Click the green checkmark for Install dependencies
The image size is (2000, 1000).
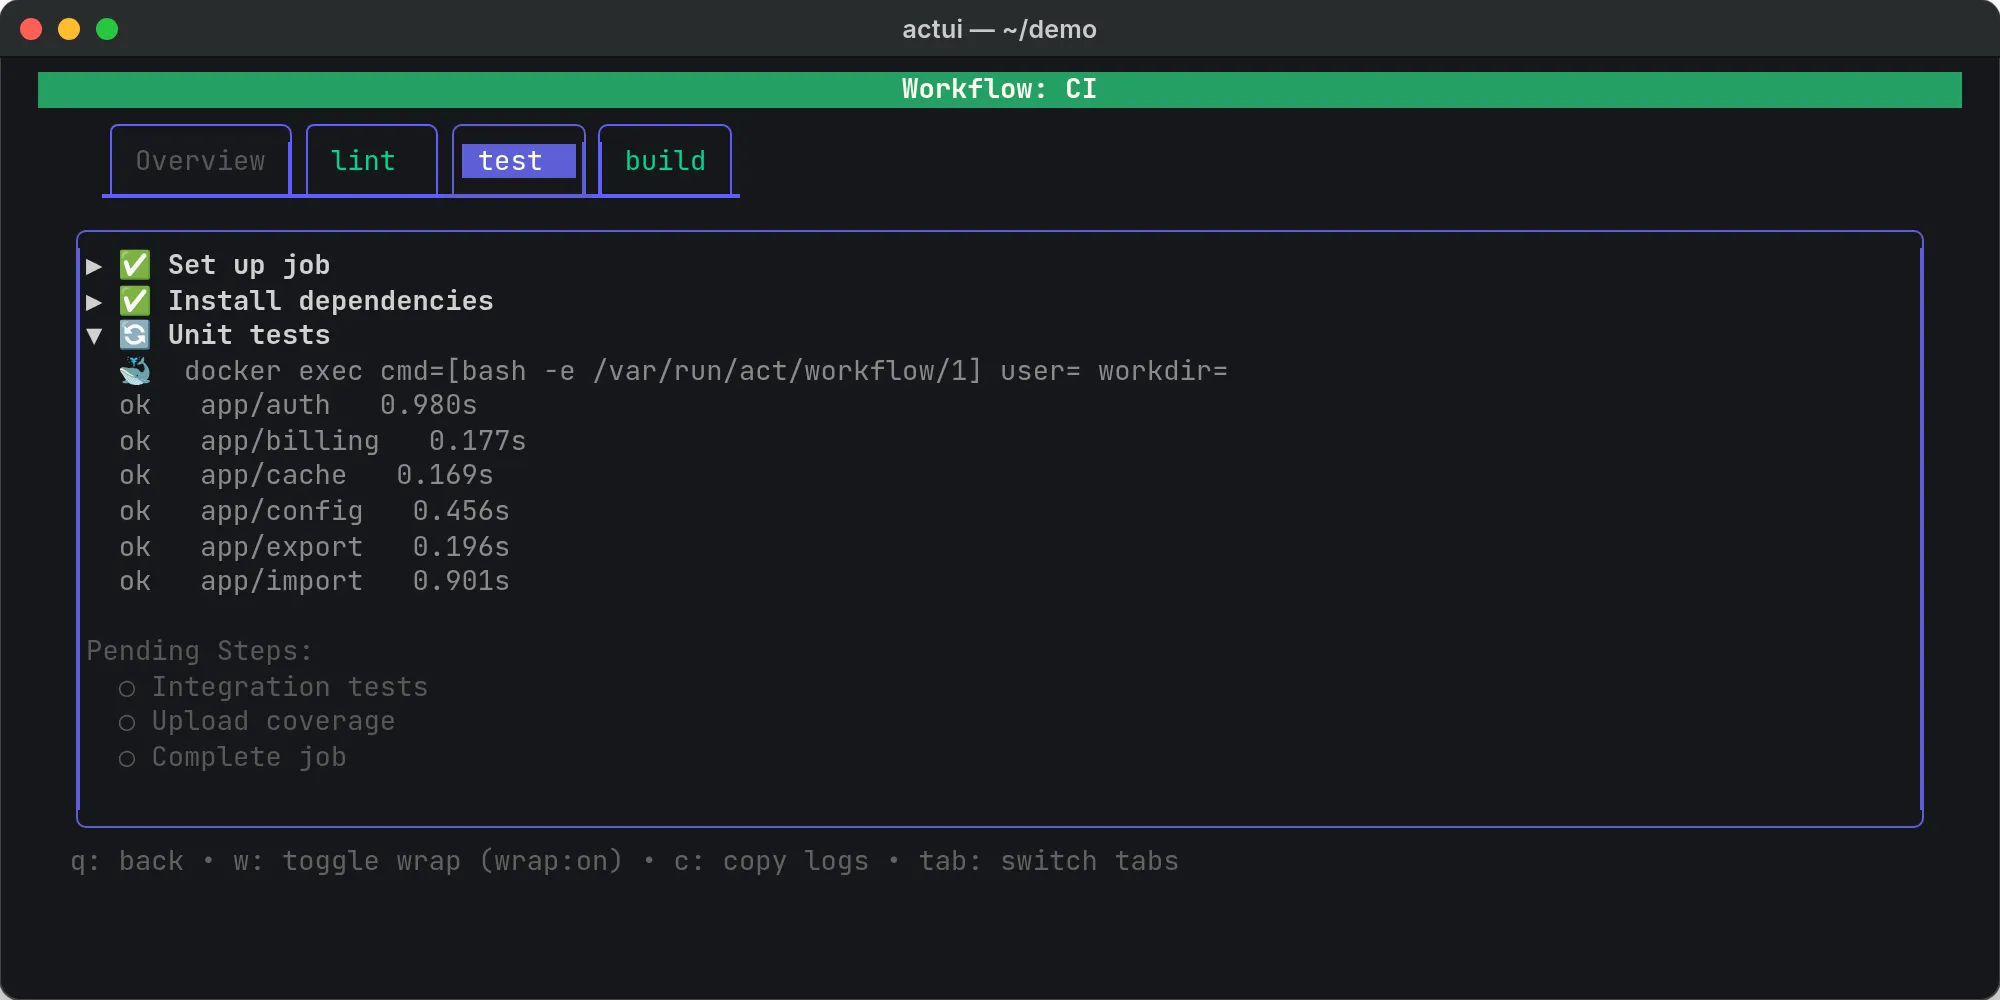point(135,301)
